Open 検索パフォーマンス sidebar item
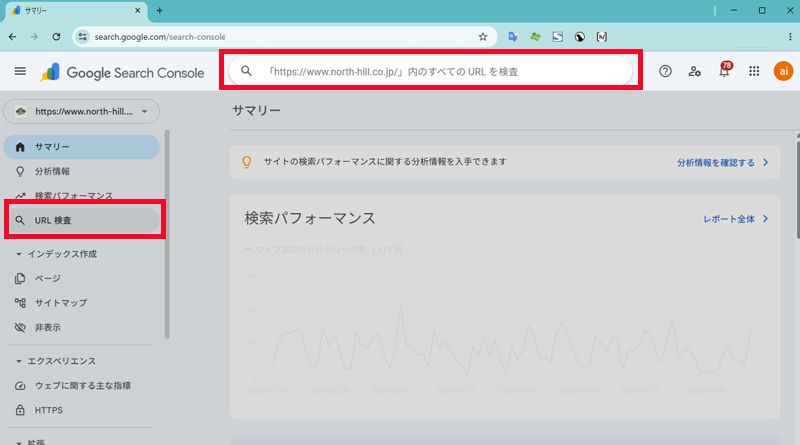The width and height of the screenshot is (800, 445). tap(82, 195)
